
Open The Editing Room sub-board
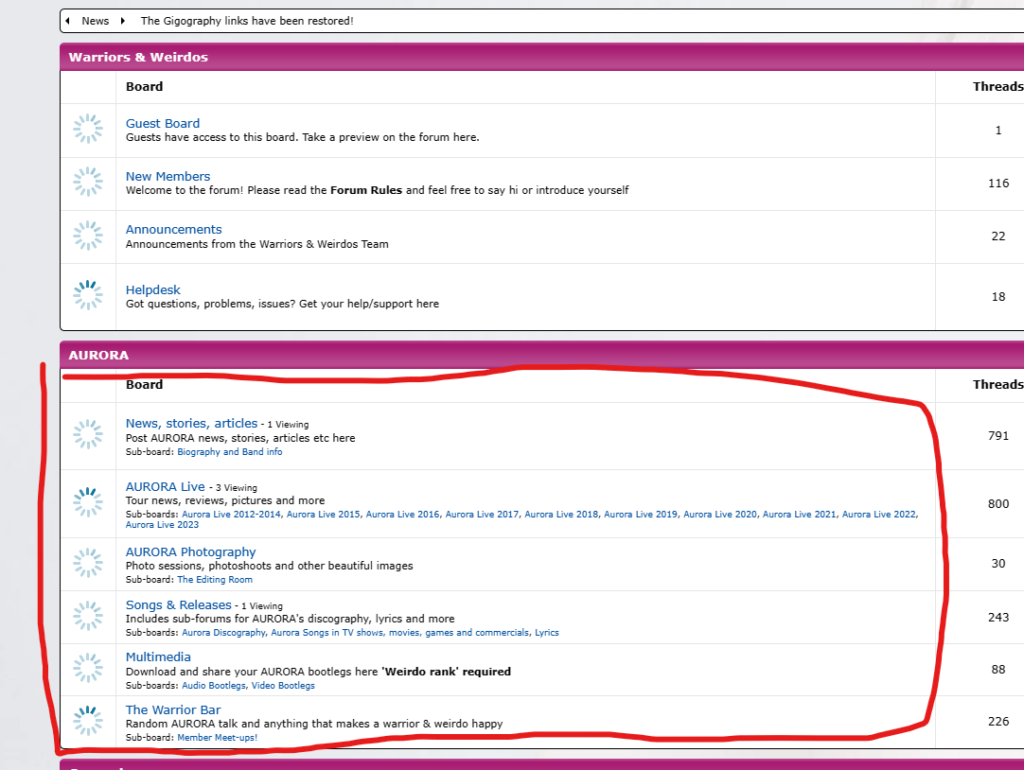tap(215, 580)
